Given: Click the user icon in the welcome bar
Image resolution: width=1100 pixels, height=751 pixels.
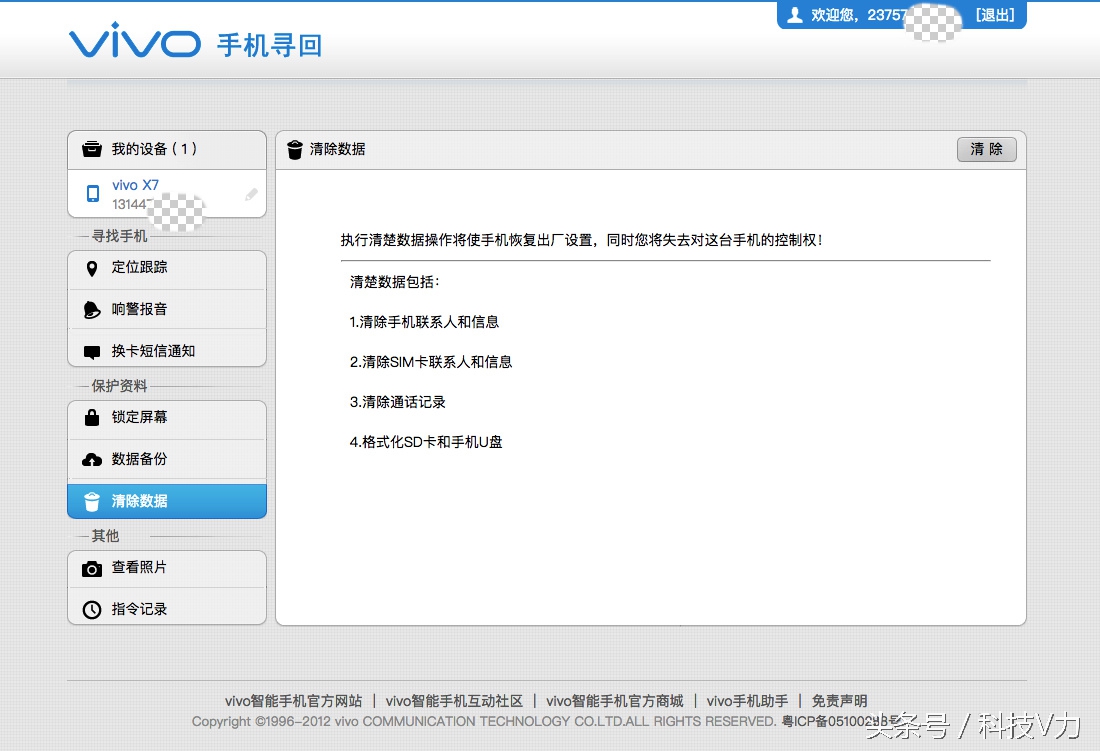Looking at the screenshot, I should (795, 14).
